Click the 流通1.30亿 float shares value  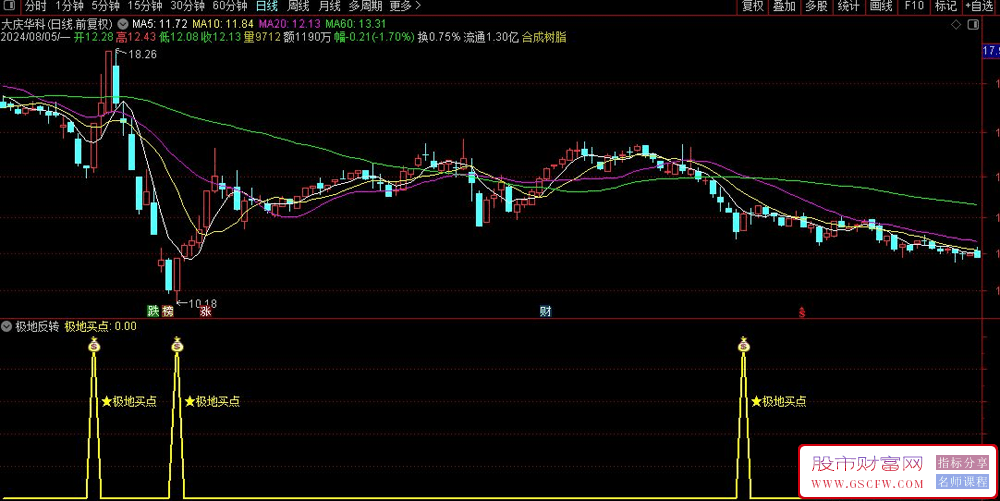click(x=491, y=38)
